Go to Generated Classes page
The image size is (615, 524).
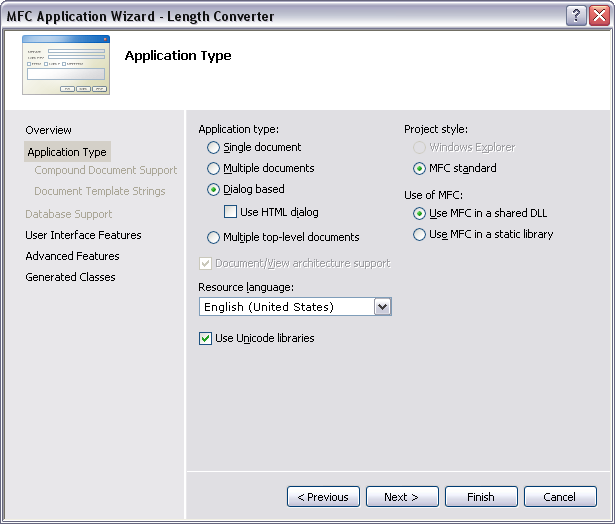pyautogui.click(x=70, y=277)
